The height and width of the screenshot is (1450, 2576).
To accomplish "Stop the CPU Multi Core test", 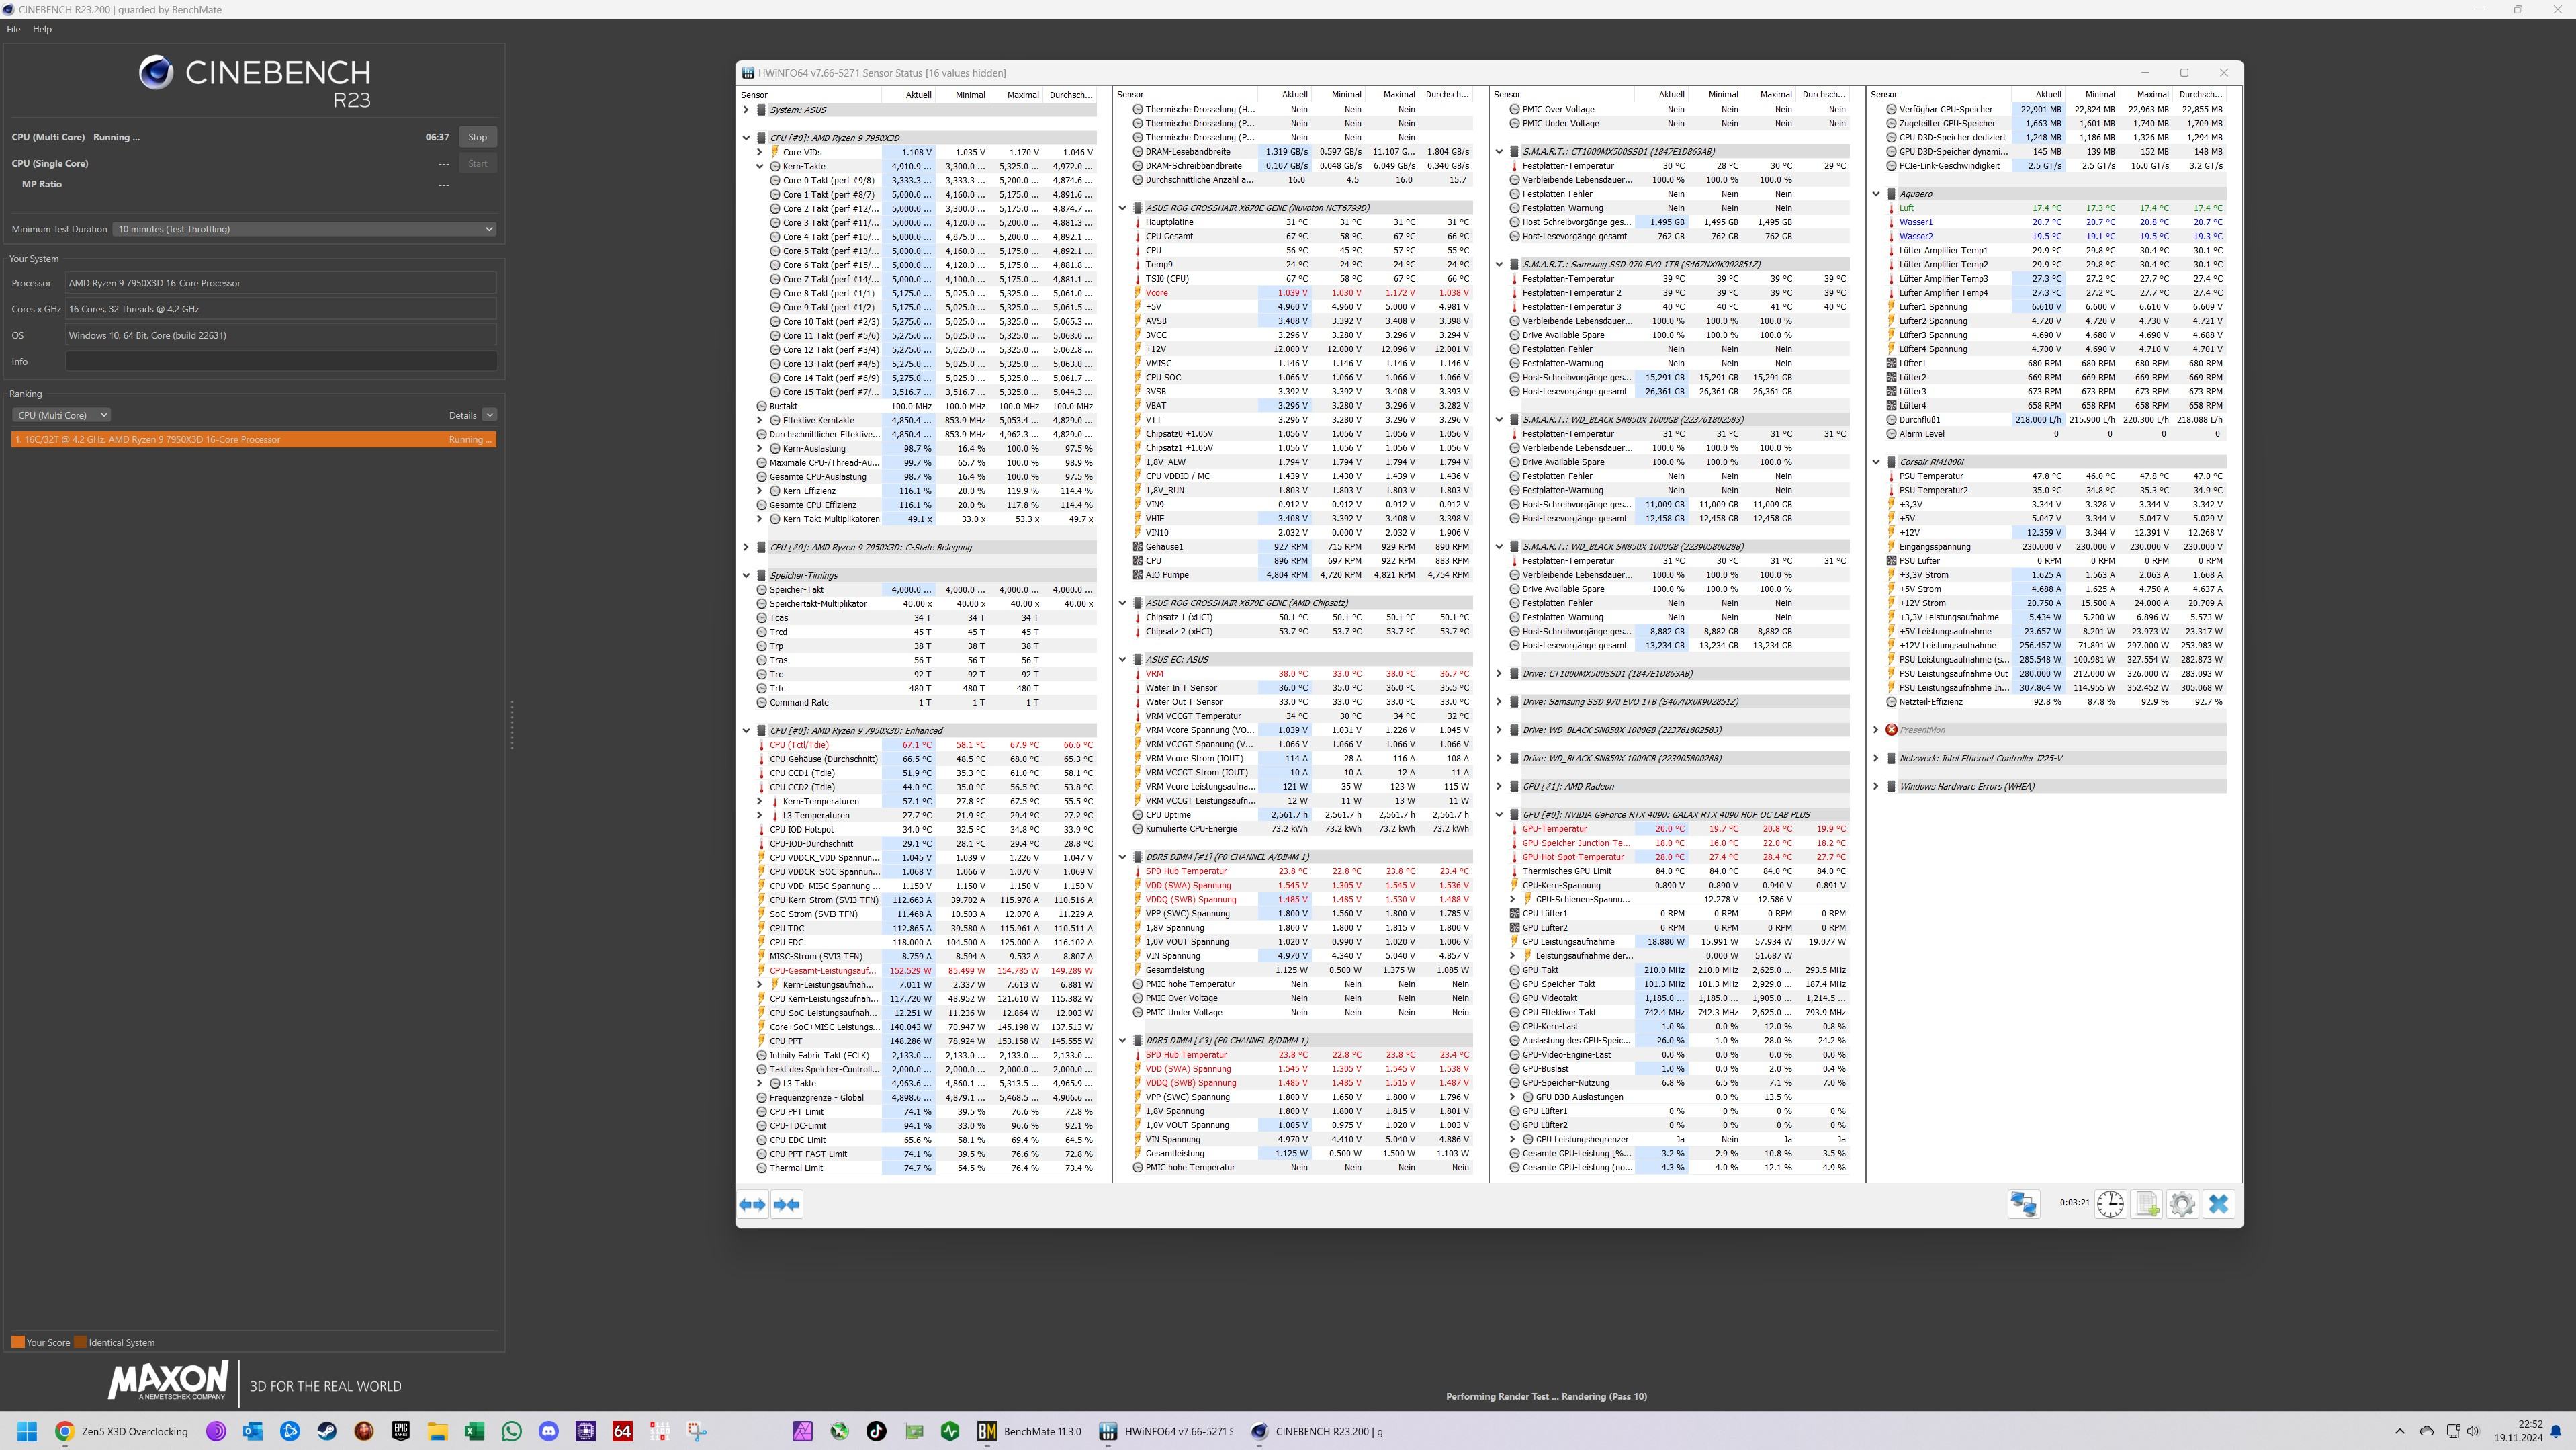I will pos(477,137).
